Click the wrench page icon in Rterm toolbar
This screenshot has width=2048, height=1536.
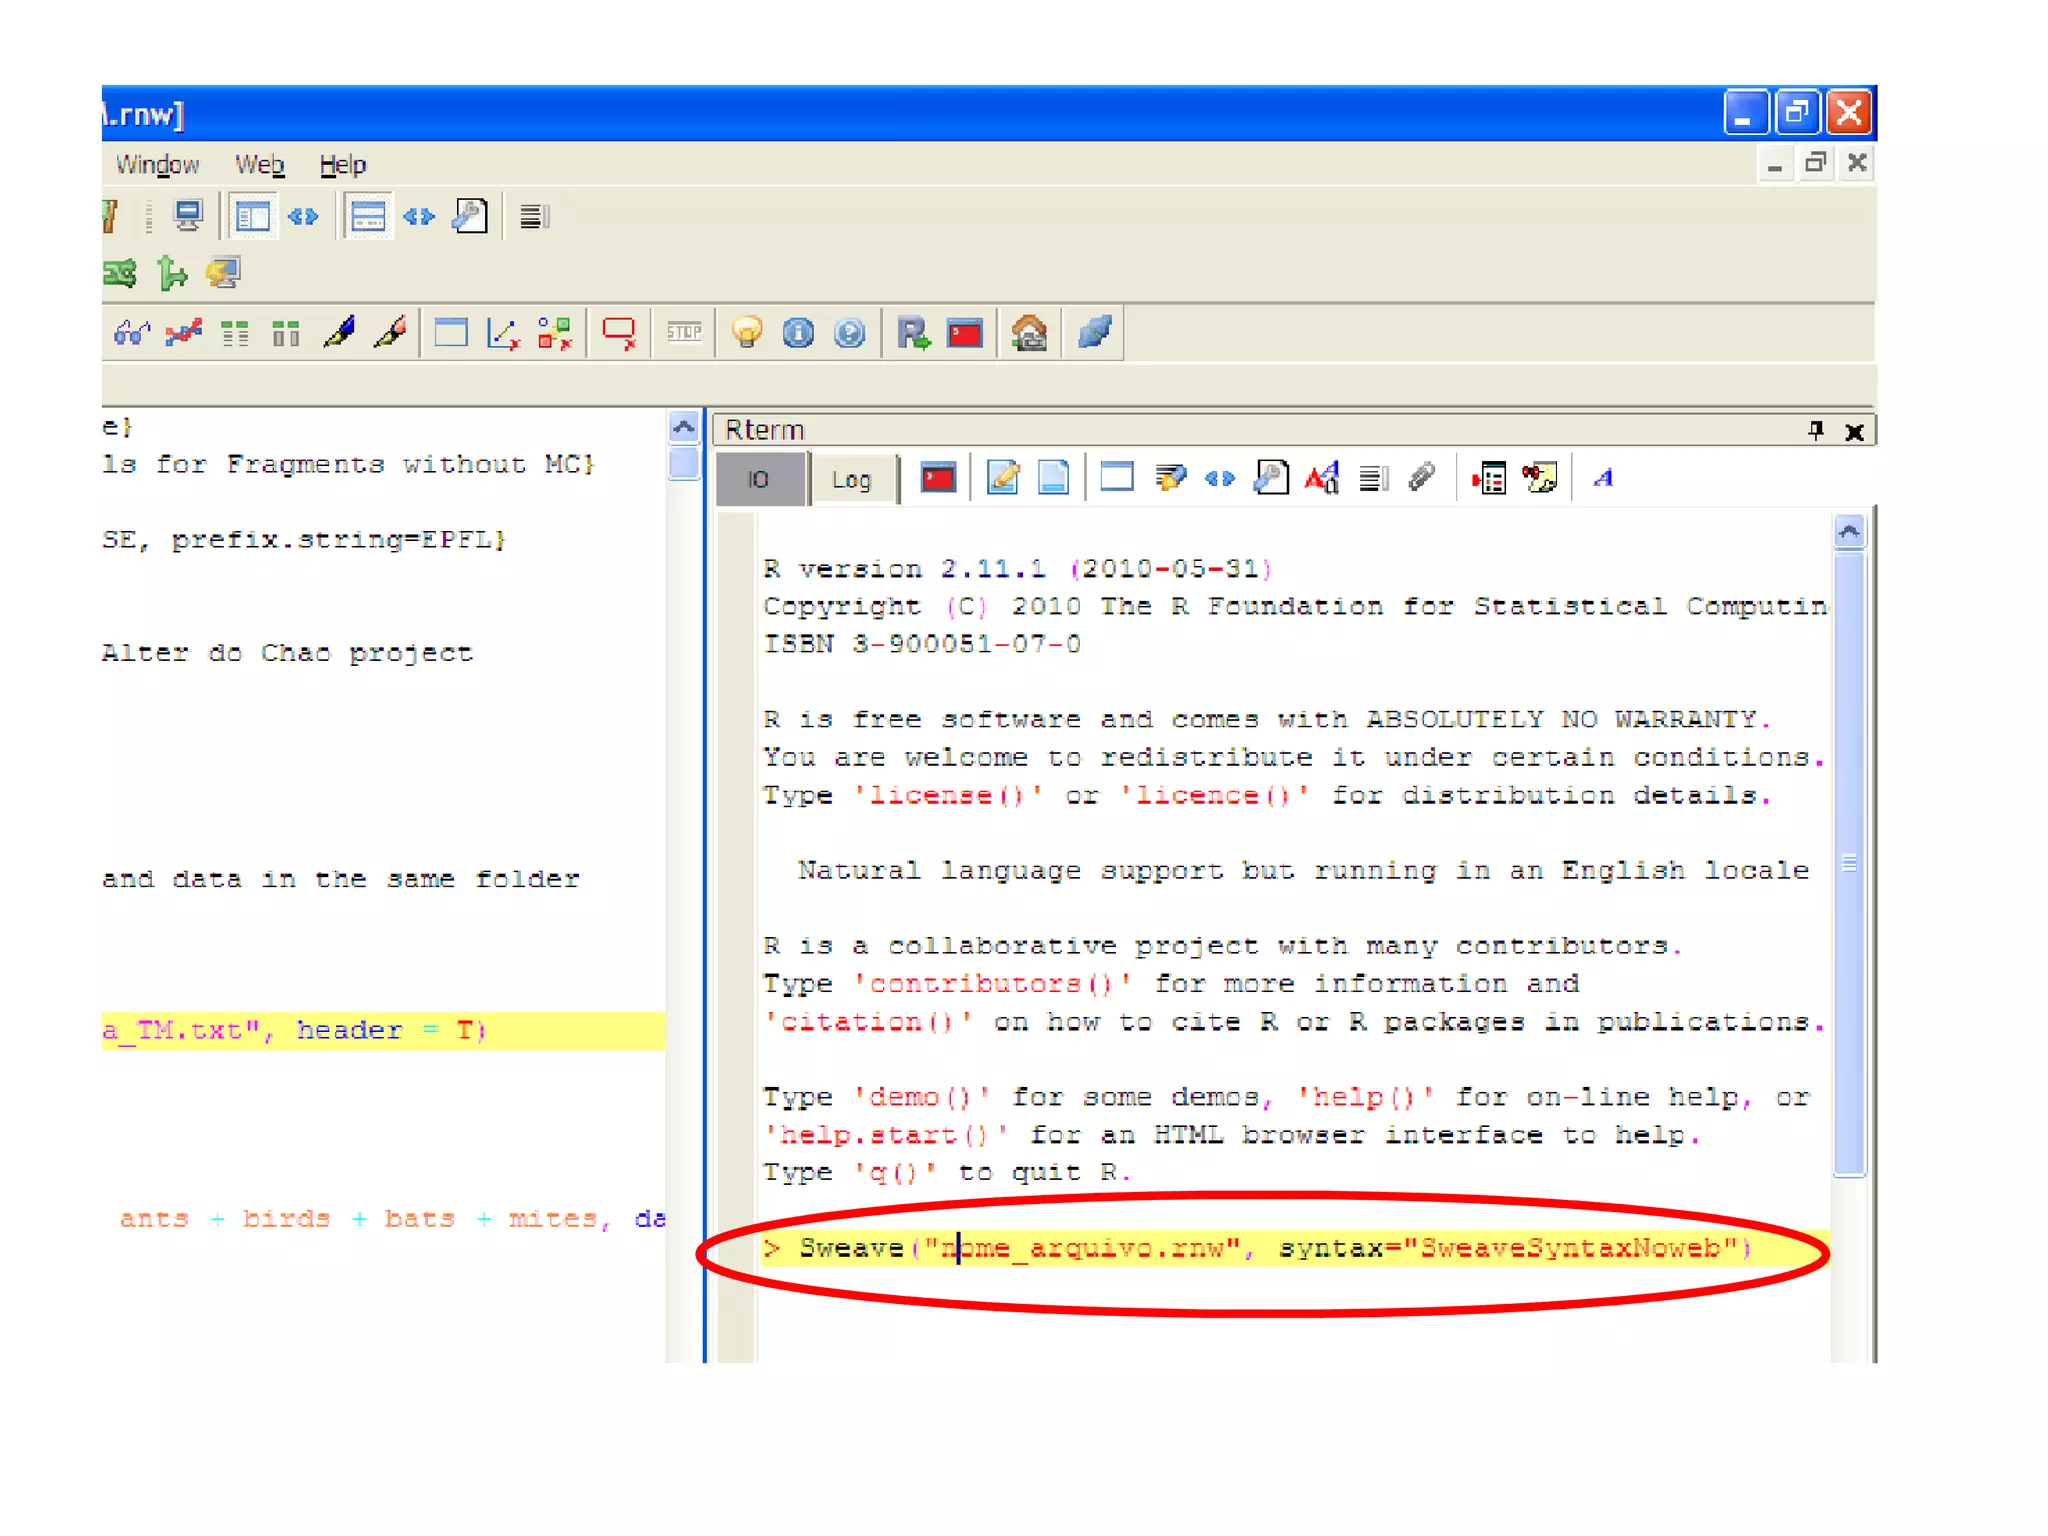point(1271,478)
